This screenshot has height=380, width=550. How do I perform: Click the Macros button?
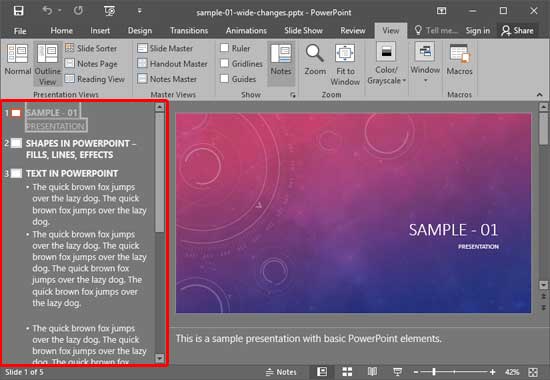point(459,60)
